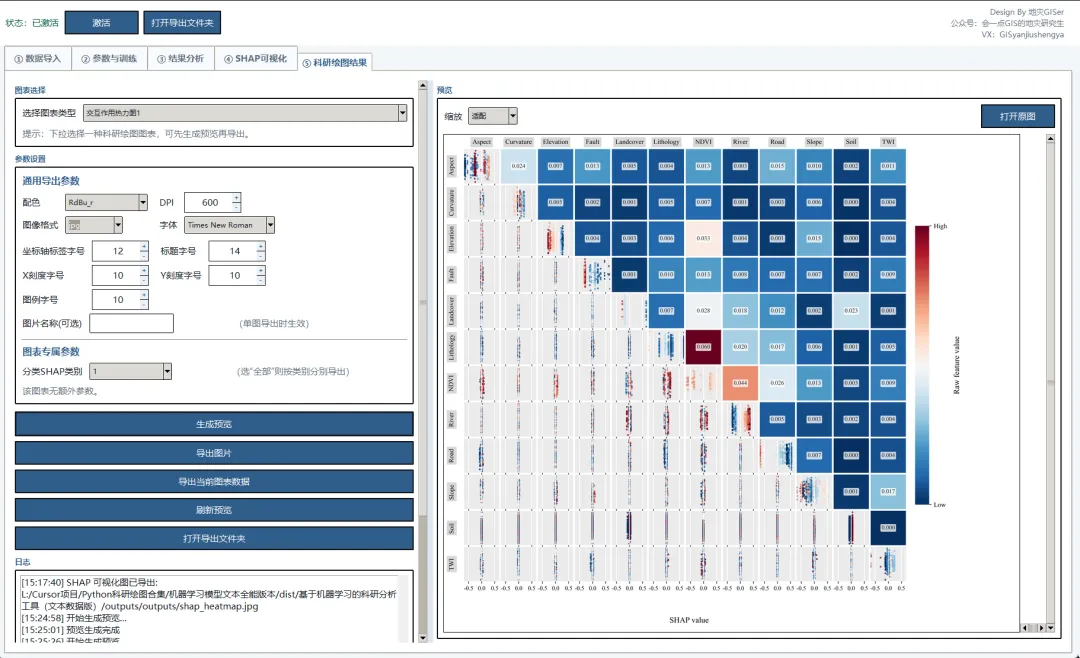Click preview vertical scrollbar up arrow
Viewport: 1080px width, 658px height.
coord(1050,138)
